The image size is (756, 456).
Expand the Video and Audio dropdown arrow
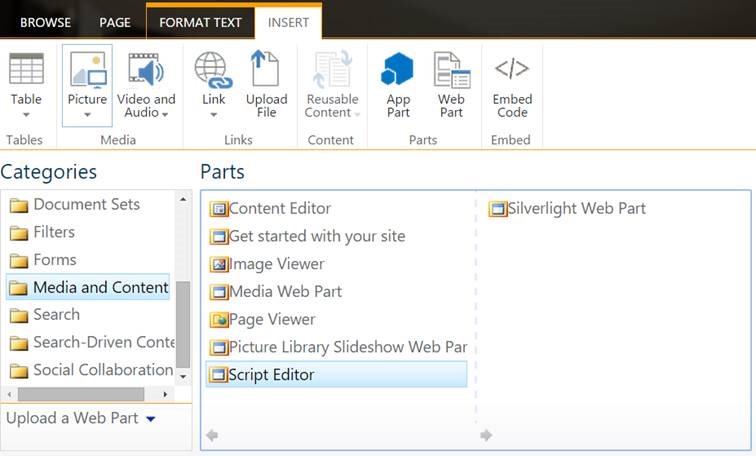(165, 115)
